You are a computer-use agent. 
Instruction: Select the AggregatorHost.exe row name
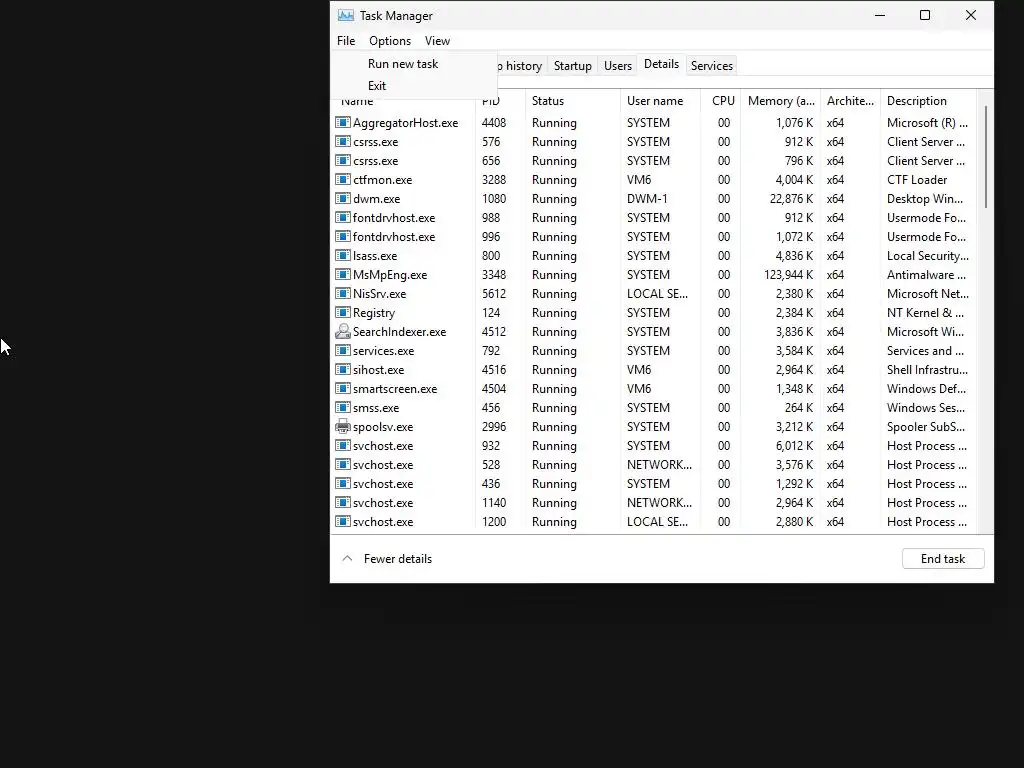click(x=406, y=123)
